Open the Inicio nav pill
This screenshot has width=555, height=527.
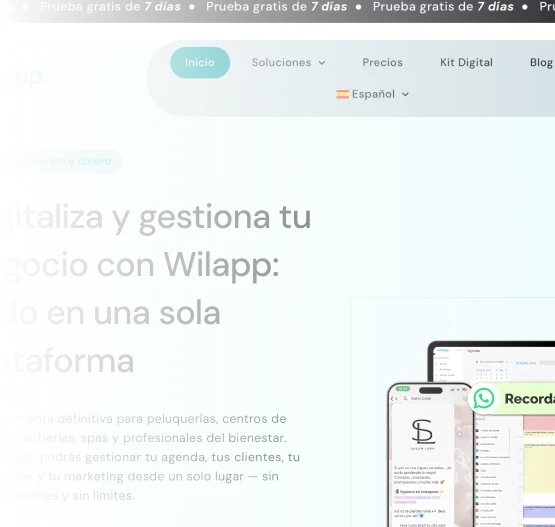click(x=200, y=62)
